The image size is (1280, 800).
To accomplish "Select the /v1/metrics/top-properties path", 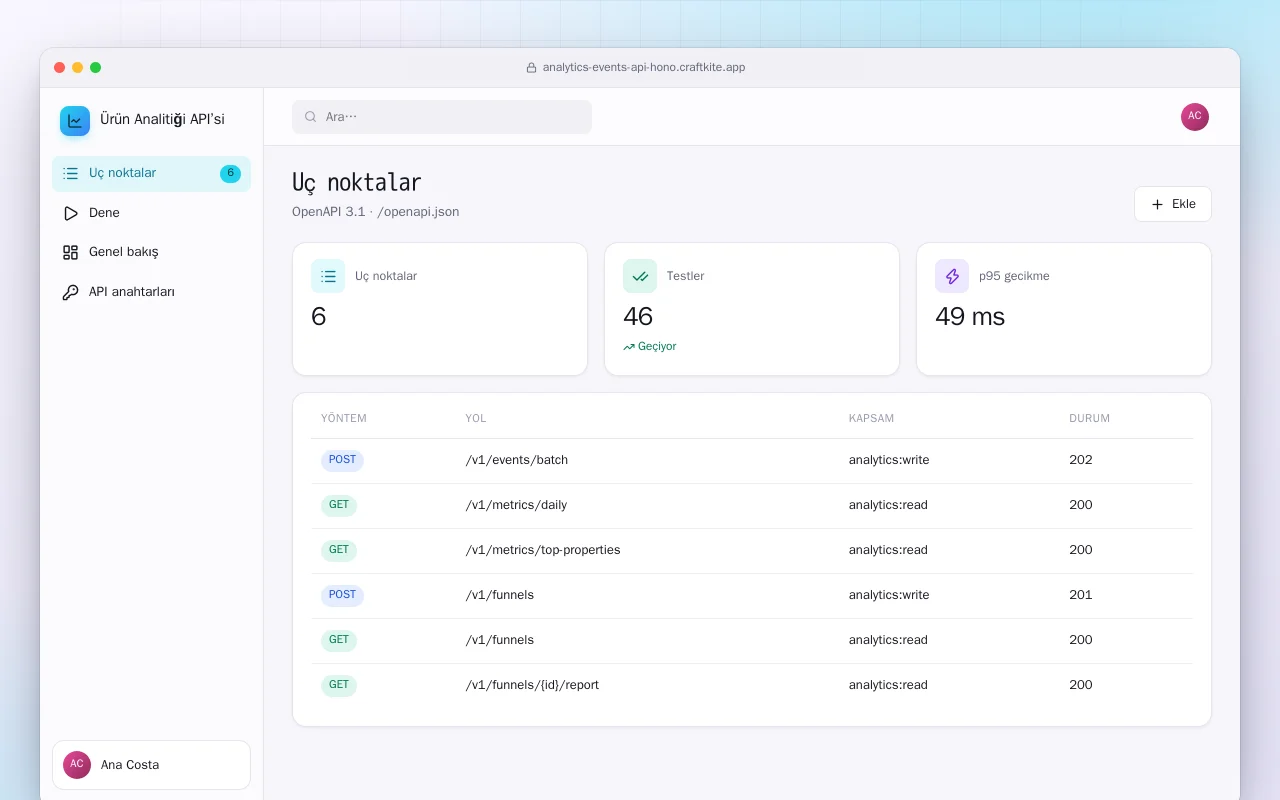I will coord(543,550).
